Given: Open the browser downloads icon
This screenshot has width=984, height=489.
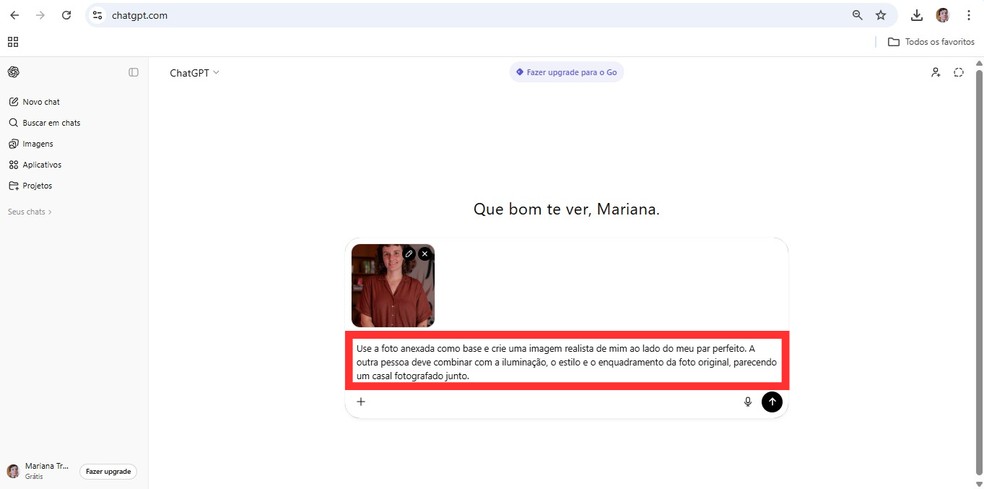Looking at the screenshot, I should pos(917,16).
